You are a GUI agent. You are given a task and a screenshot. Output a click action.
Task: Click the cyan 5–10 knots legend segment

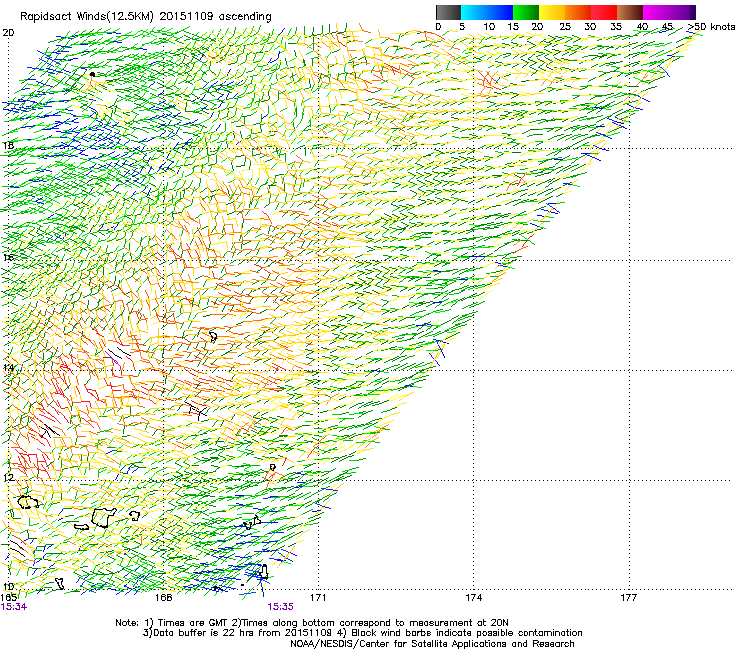[x=474, y=12]
